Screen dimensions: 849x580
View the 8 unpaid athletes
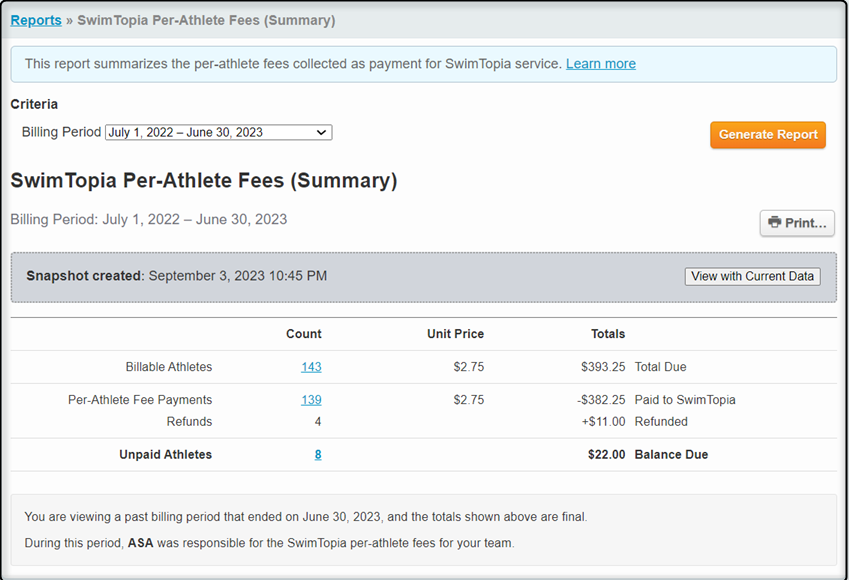(x=317, y=454)
